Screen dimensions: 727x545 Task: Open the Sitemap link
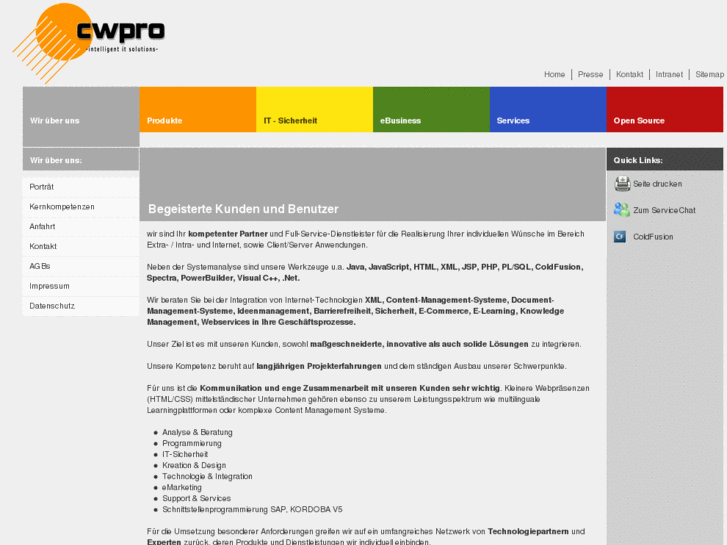(709, 74)
